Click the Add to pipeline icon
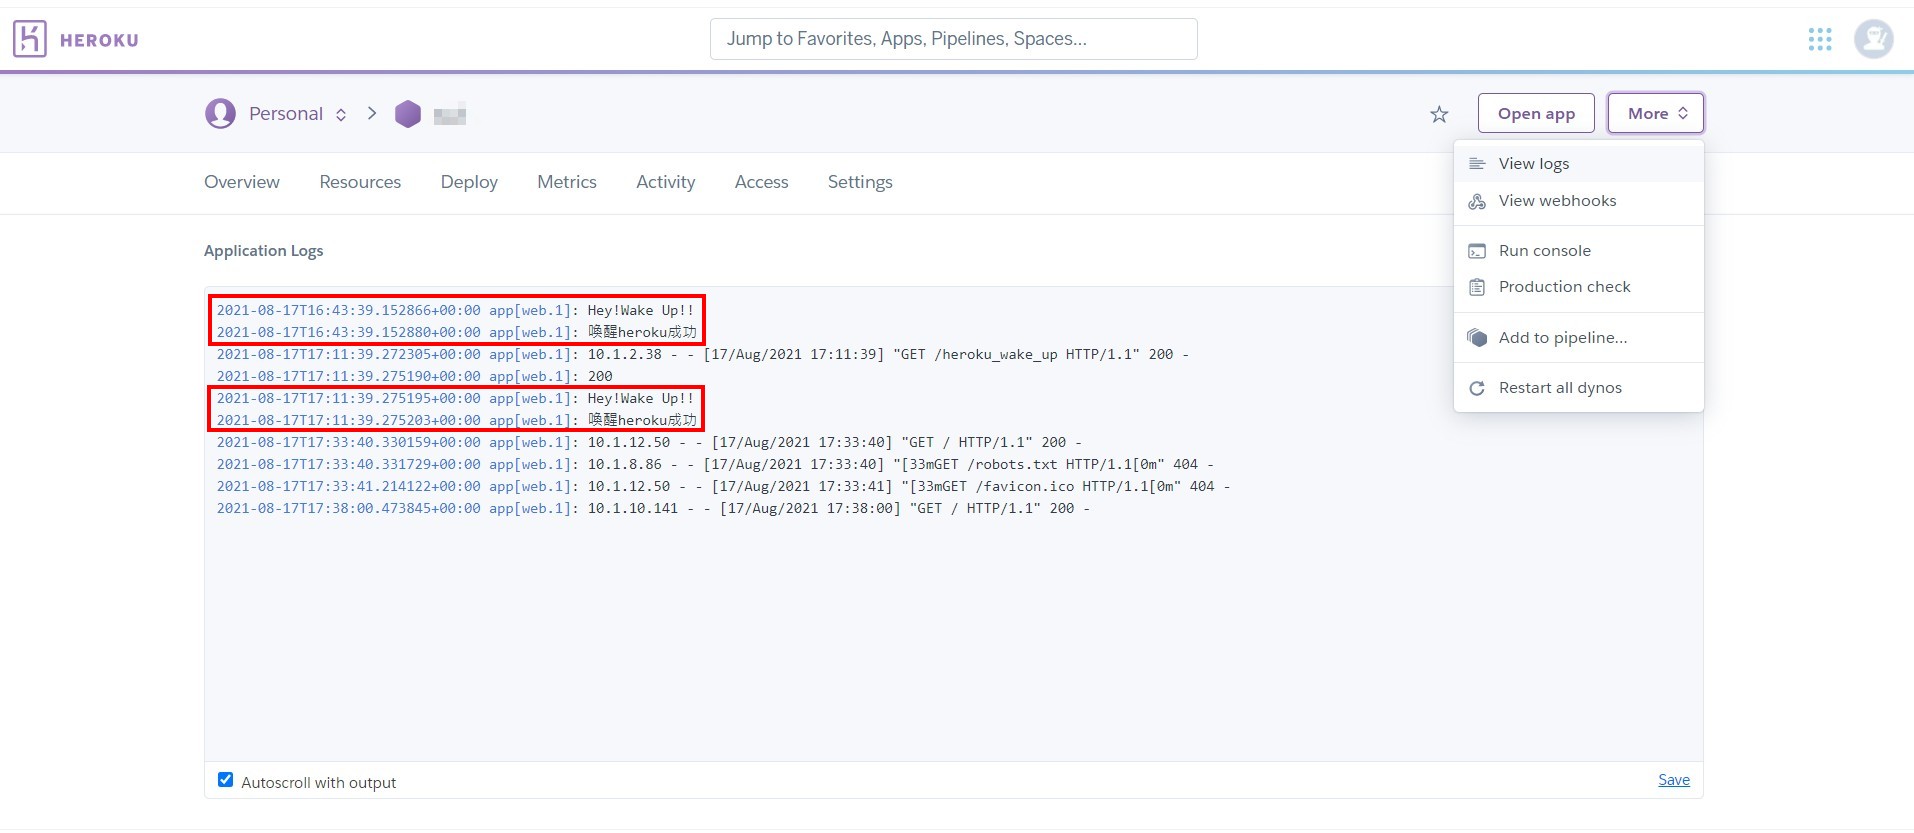This screenshot has height=833, width=1914. (1477, 338)
